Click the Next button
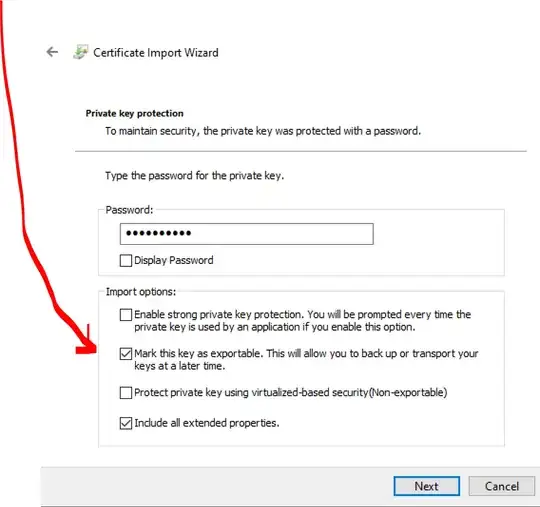 [x=427, y=486]
